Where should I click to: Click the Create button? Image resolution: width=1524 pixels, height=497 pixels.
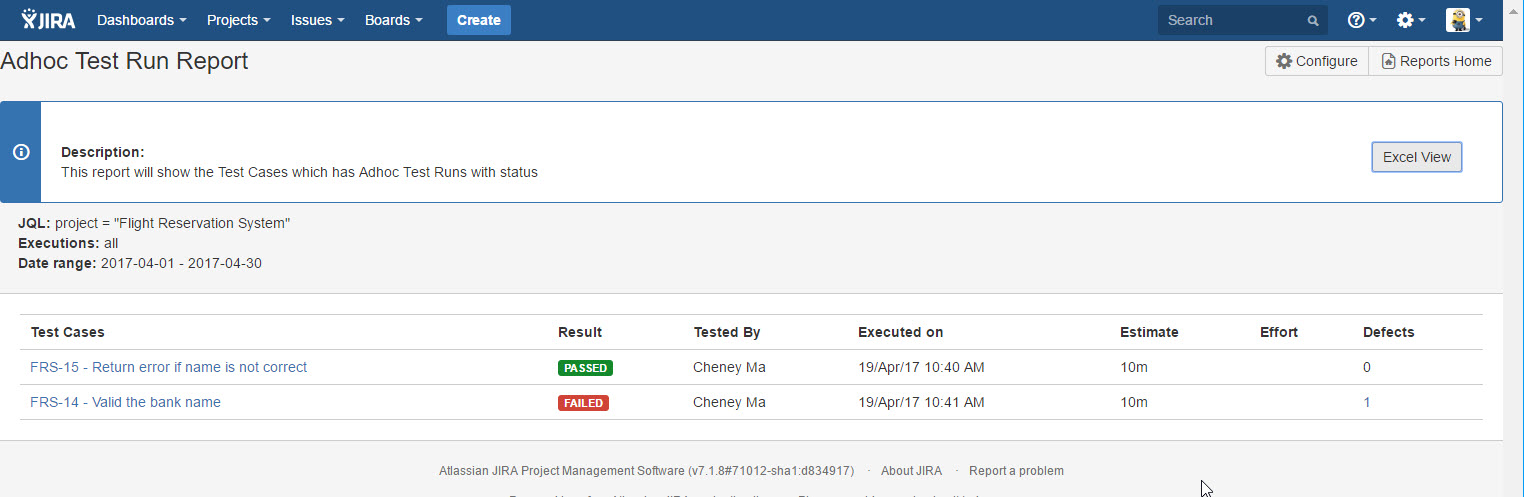(479, 20)
